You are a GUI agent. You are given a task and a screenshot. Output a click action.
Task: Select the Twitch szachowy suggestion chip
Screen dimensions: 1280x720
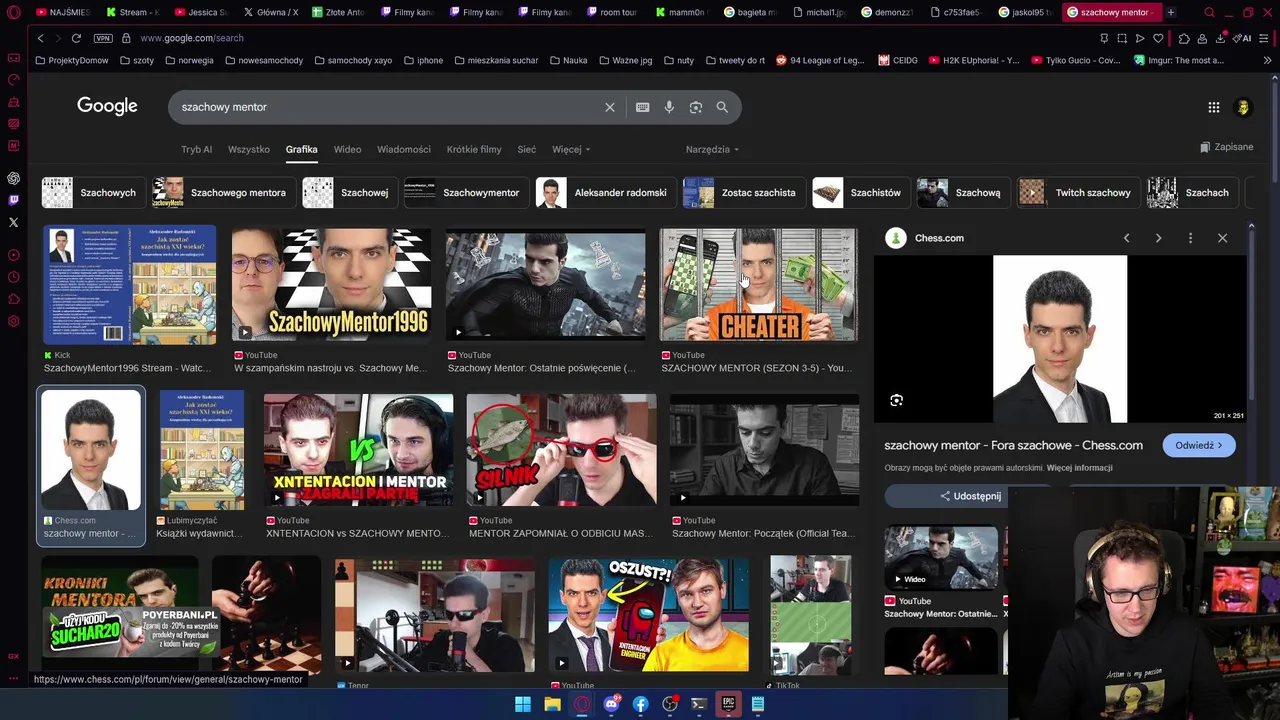pyautogui.click(x=1078, y=192)
